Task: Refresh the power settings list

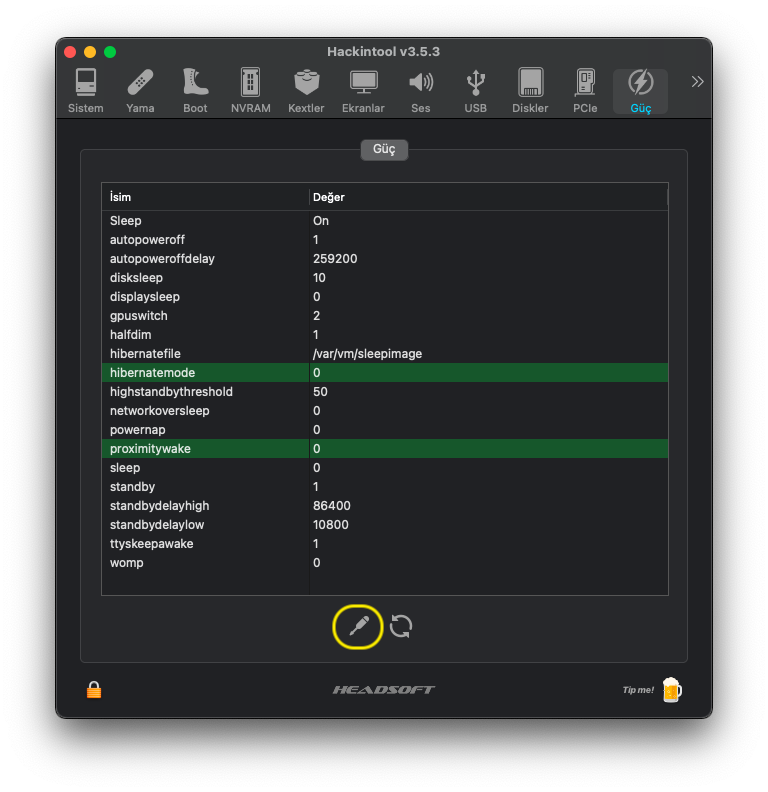Action: coord(401,627)
